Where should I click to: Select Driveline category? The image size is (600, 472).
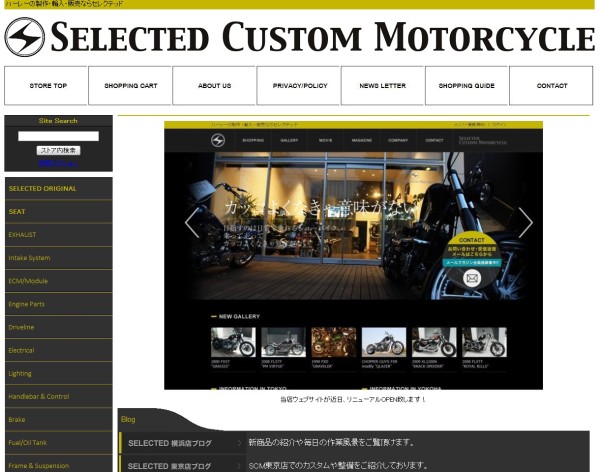coord(59,327)
